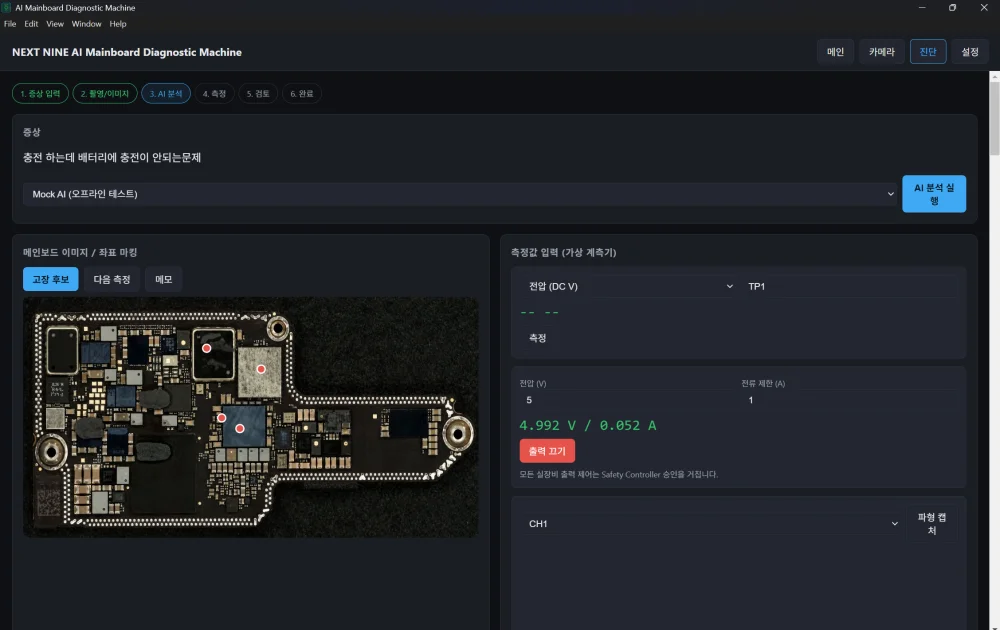
Task: Click the symptom text 충전 하는데 배터리에 충전이 안되는문제
Action: (112, 158)
